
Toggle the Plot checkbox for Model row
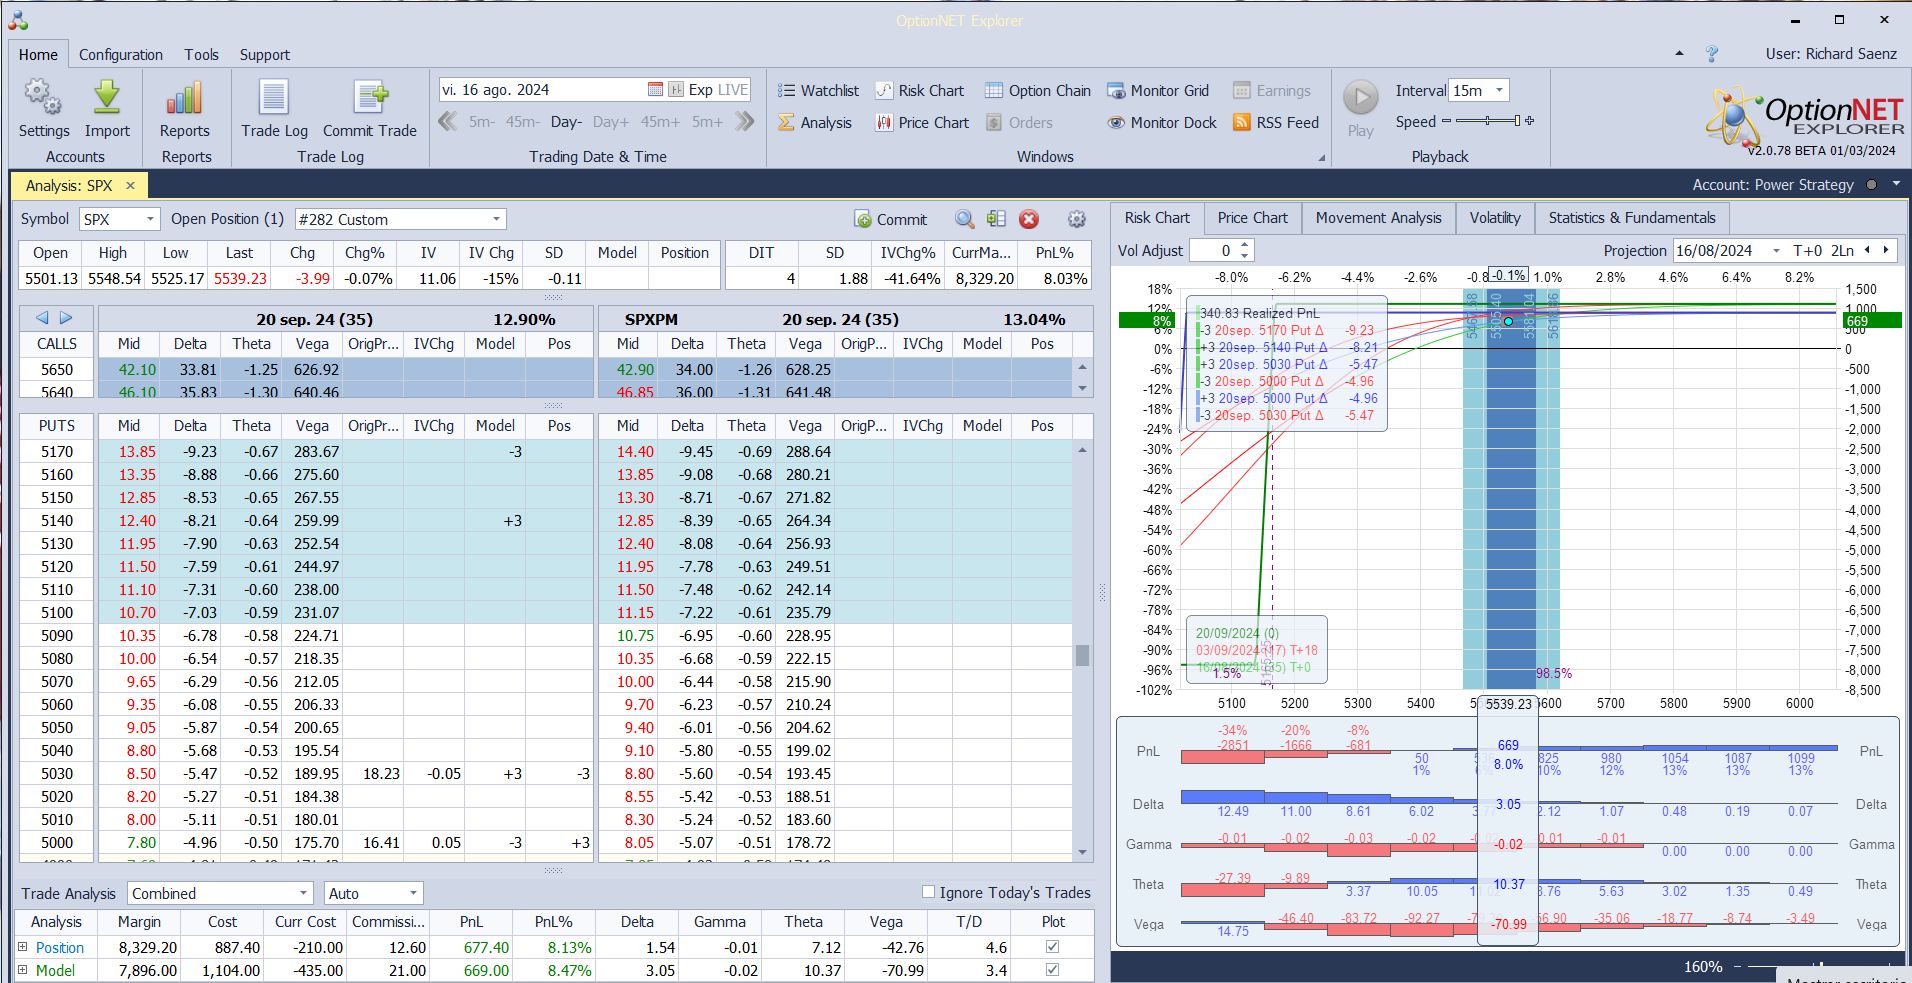pos(1052,969)
